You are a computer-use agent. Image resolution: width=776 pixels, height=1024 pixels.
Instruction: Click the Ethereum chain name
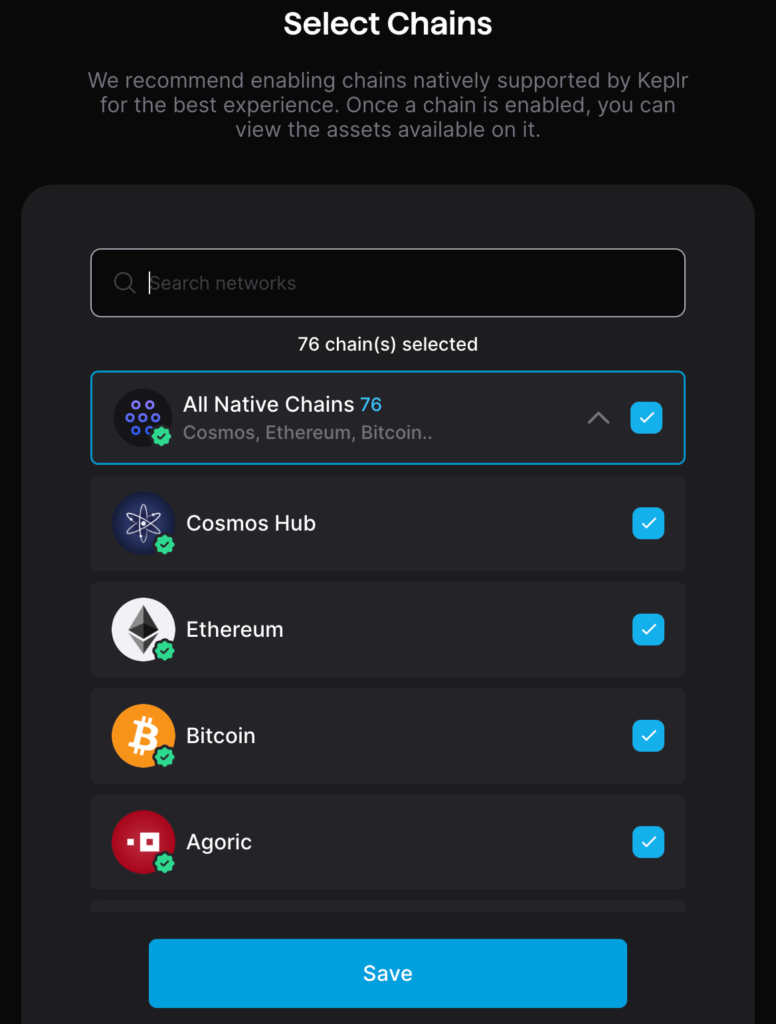235,630
